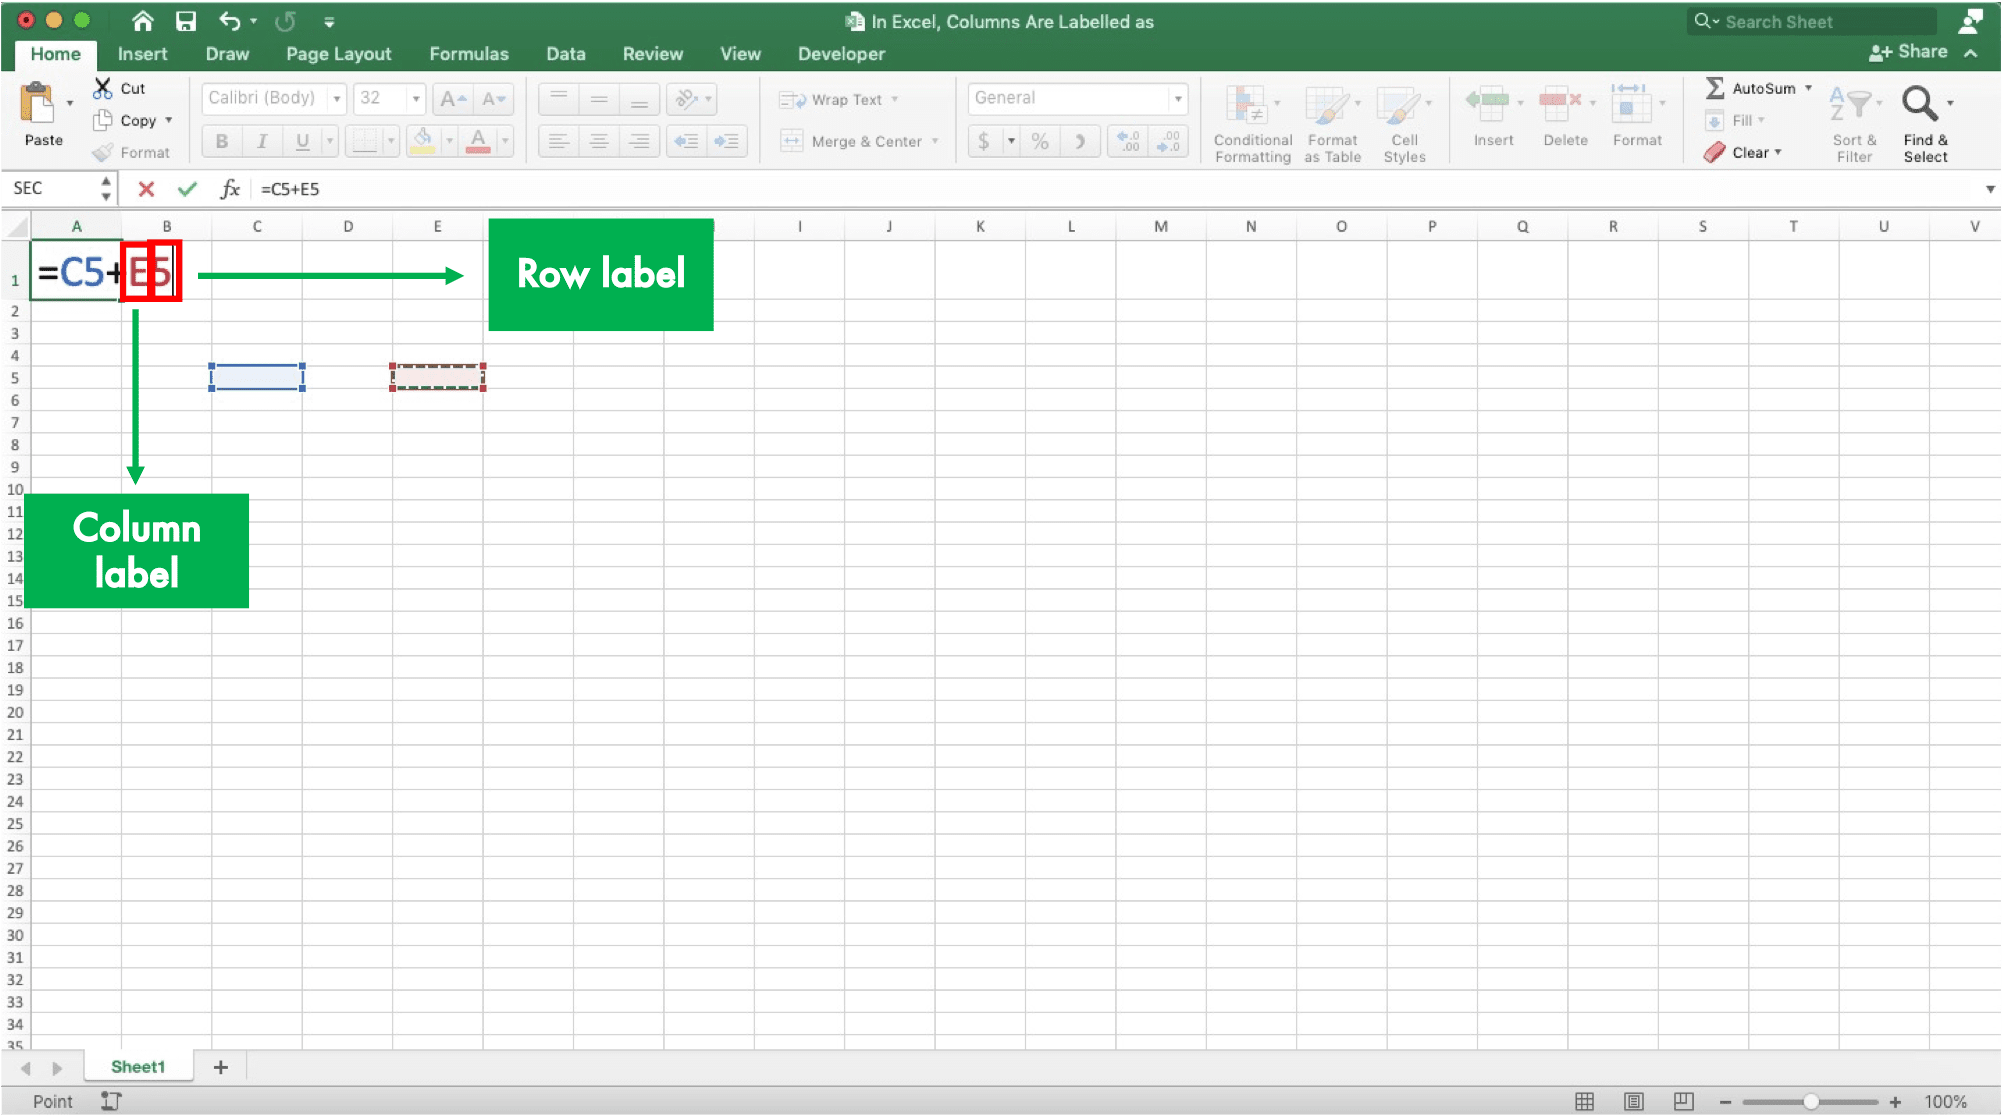Viewport: 2002px width, 1116px height.
Task: Switch to Page Layout view in the status bar
Action: (x=1634, y=1101)
